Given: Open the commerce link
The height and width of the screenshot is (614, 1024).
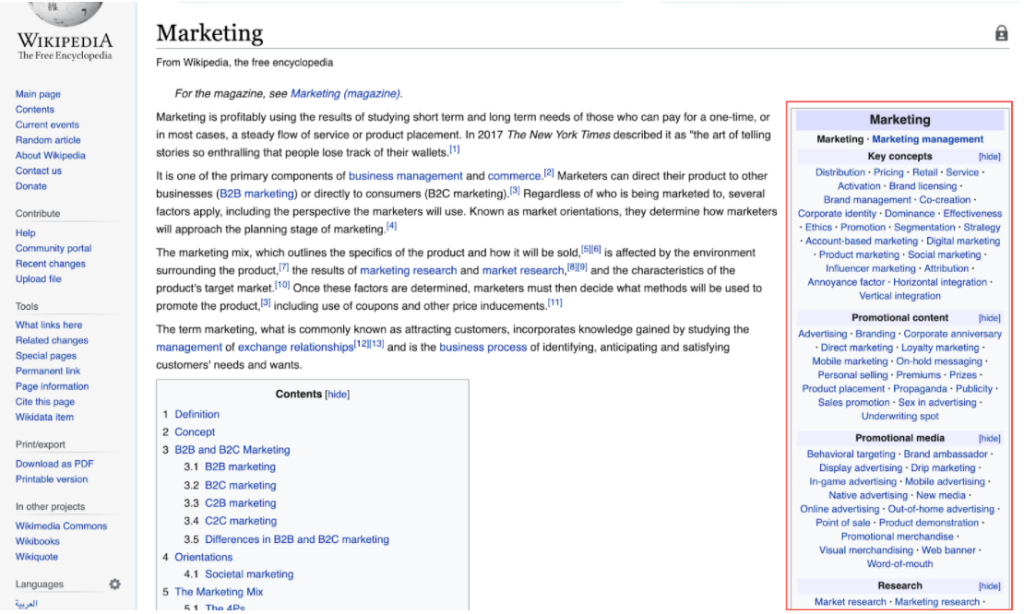Looking at the screenshot, I should 514,176.
